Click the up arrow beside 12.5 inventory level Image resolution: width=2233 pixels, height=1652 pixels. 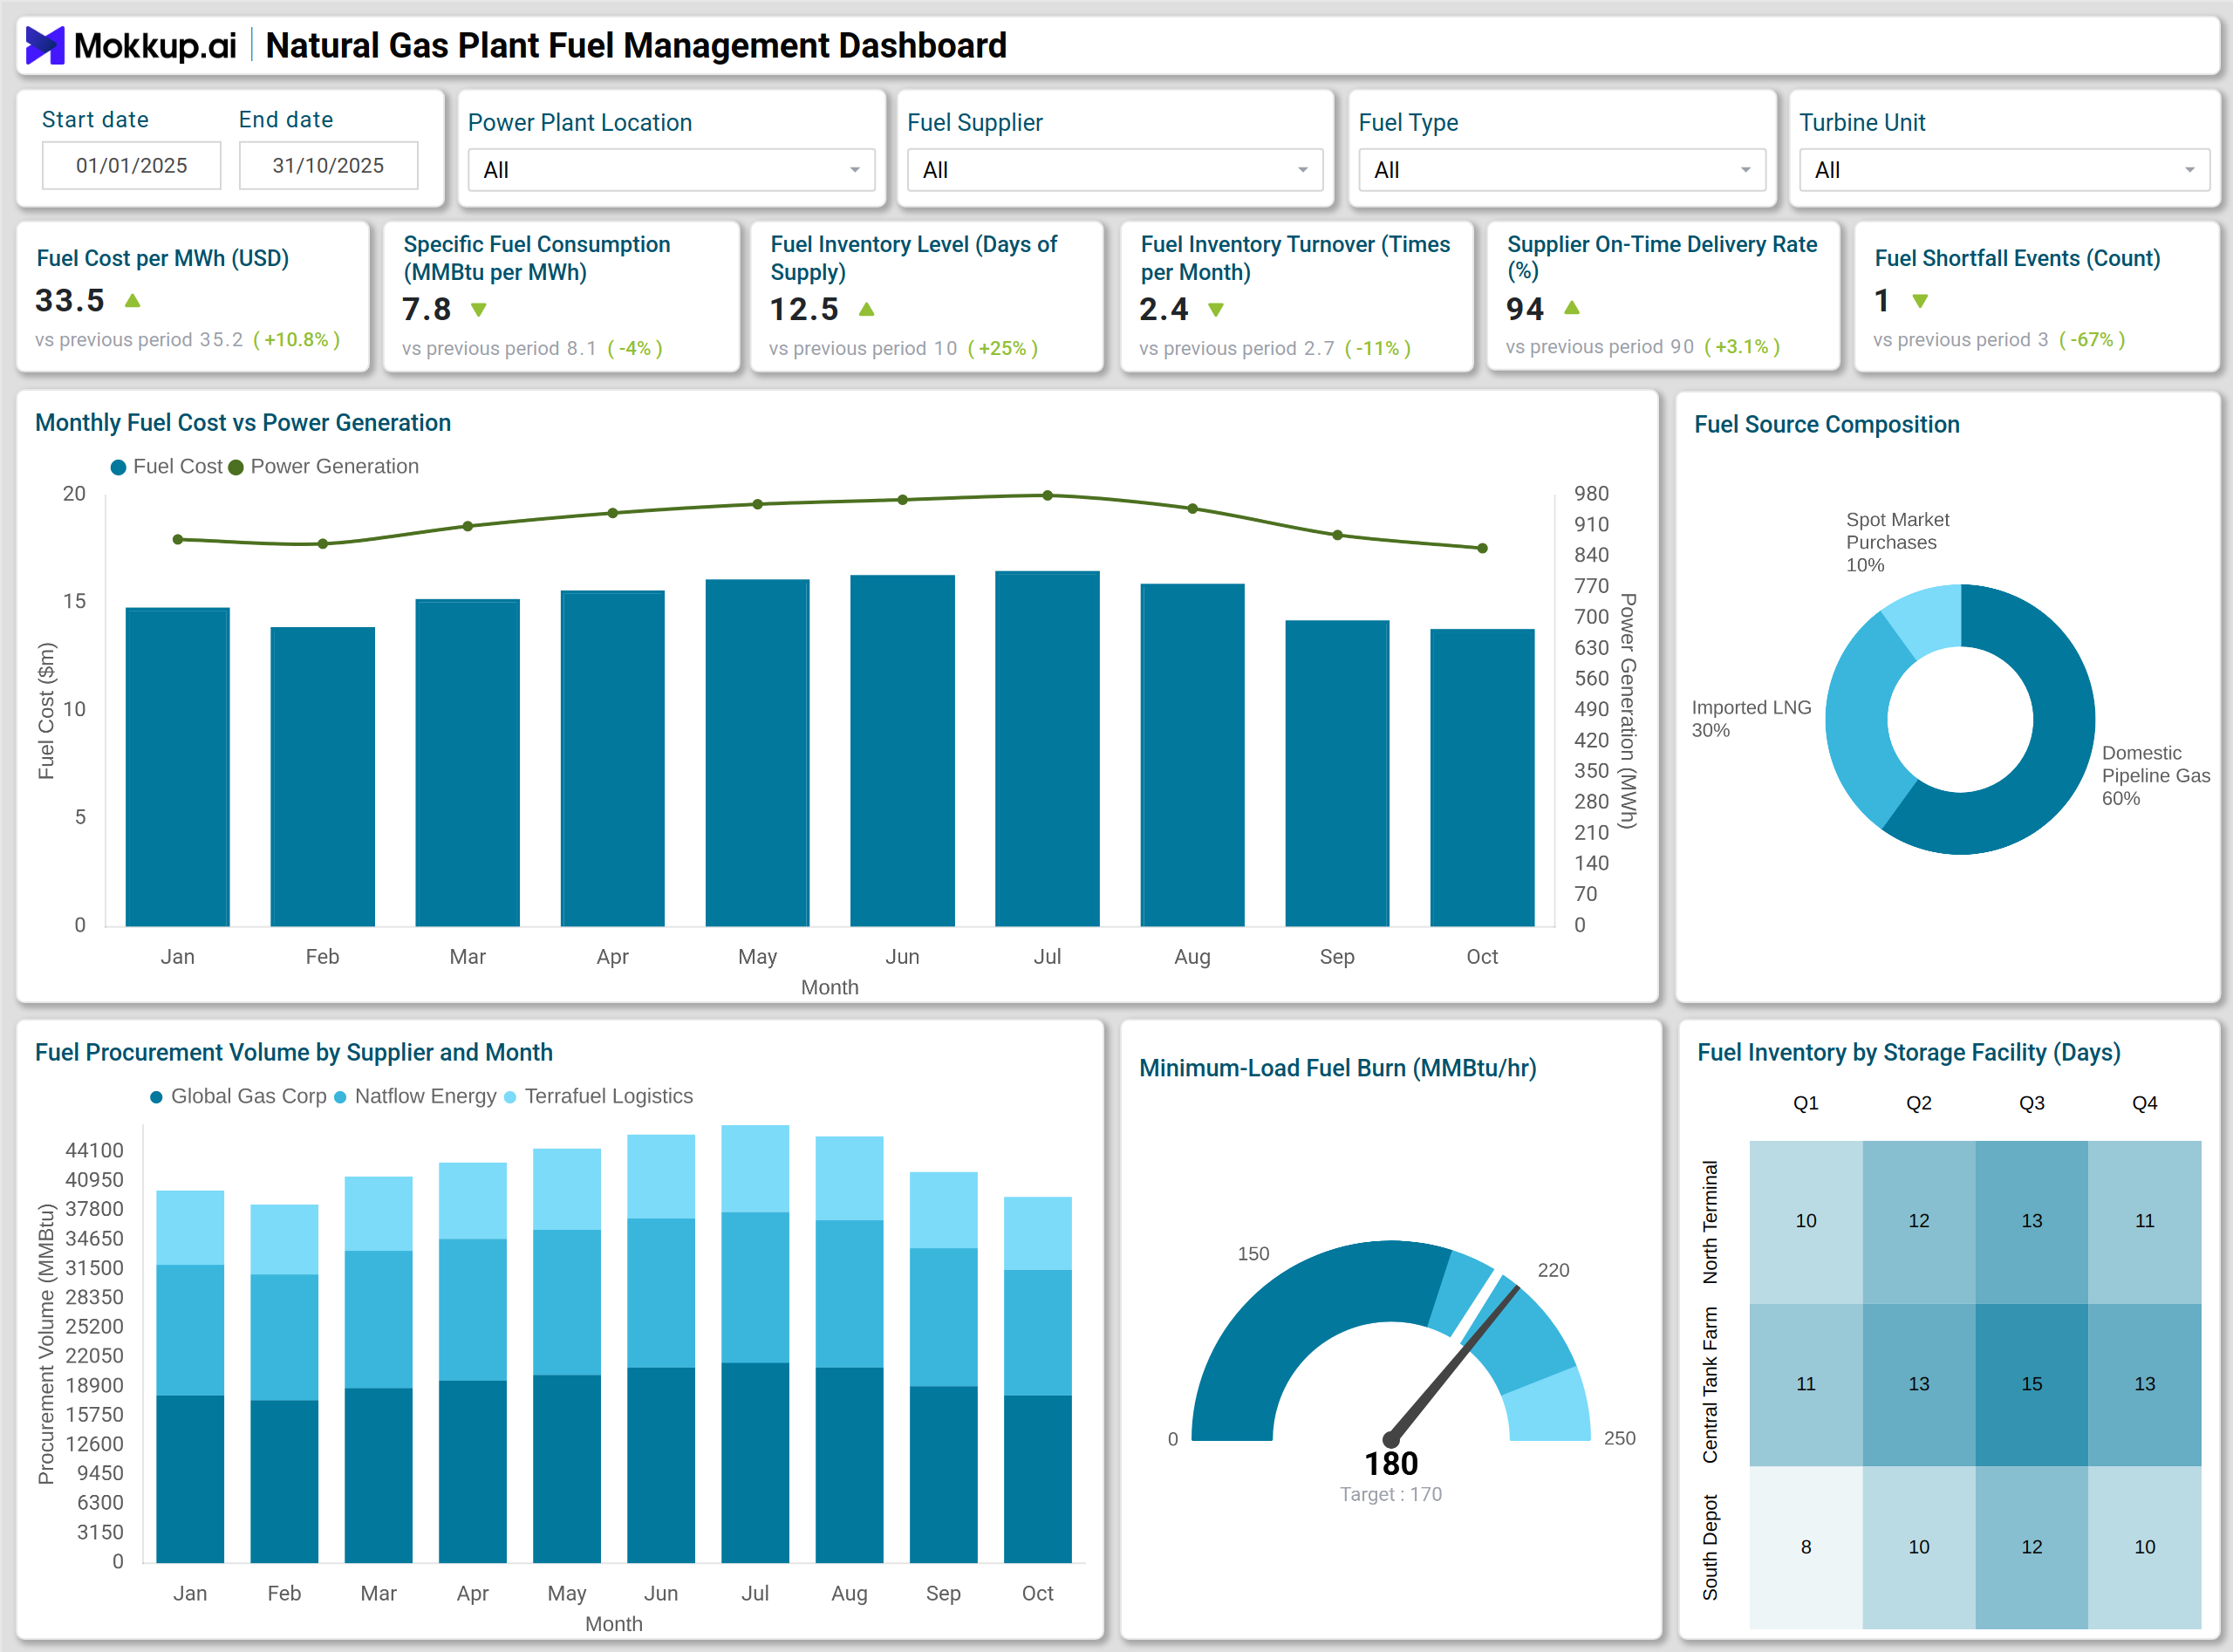point(867,309)
